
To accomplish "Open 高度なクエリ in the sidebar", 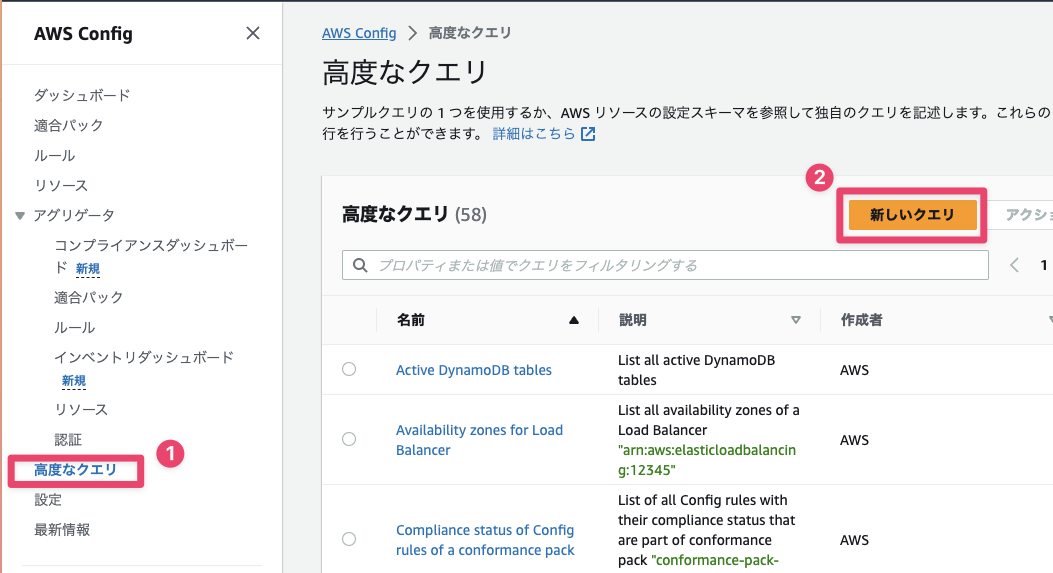I will 75,470.
